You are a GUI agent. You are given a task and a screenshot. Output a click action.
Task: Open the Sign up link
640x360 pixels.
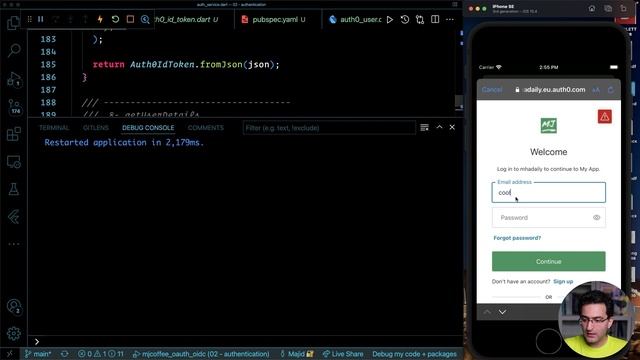pyautogui.click(x=563, y=282)
